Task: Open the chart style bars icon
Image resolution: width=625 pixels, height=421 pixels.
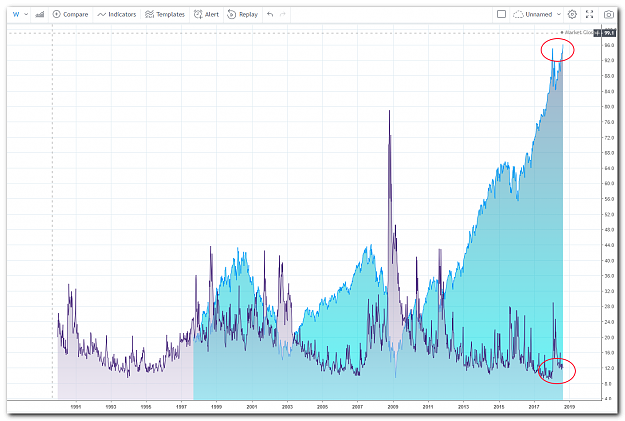Action: click(40, 14)
